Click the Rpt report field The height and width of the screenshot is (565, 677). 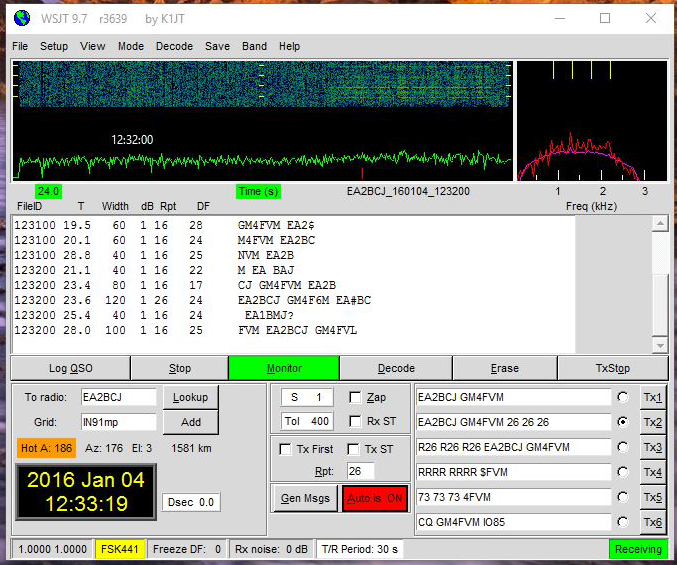click(361, 471)
